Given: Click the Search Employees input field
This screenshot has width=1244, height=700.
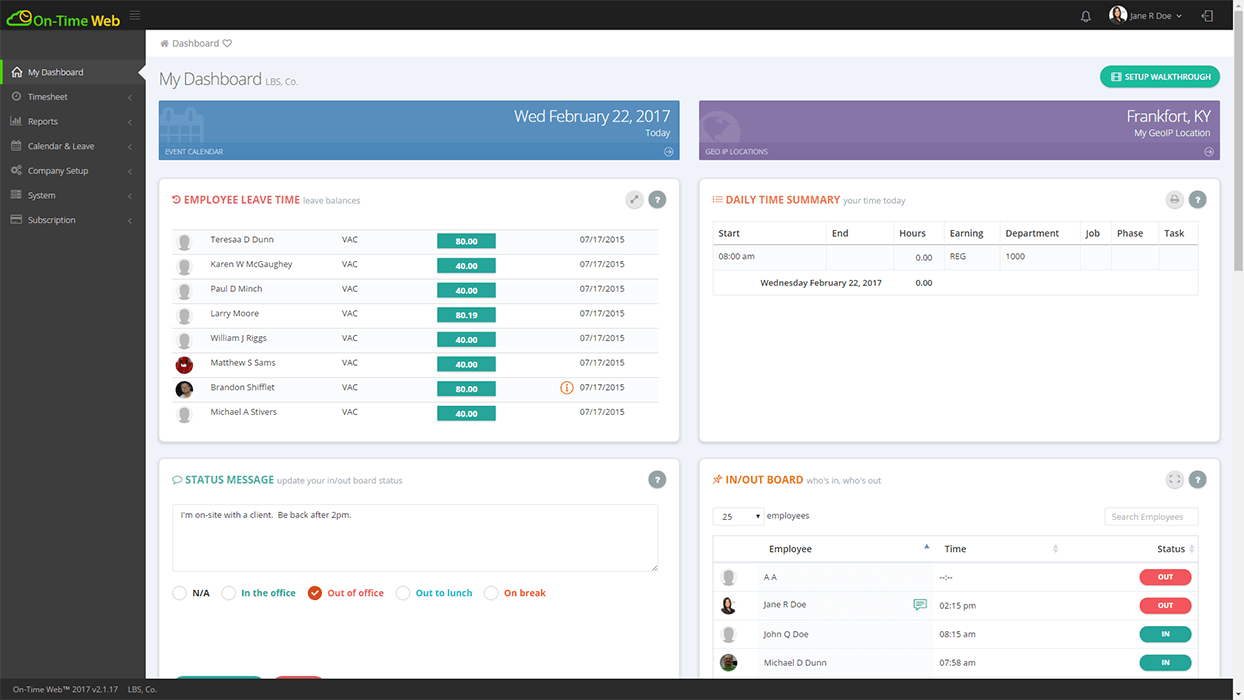Looking at the screenshot, I should [x=1151, y=516].
